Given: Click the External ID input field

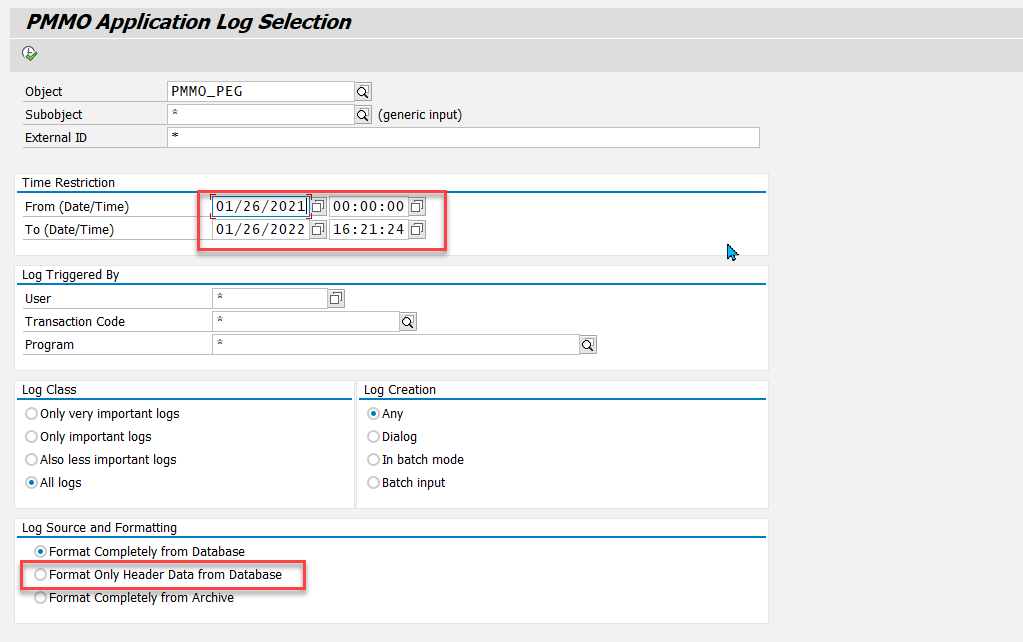Looking at the screenshot, I should 463,138.
